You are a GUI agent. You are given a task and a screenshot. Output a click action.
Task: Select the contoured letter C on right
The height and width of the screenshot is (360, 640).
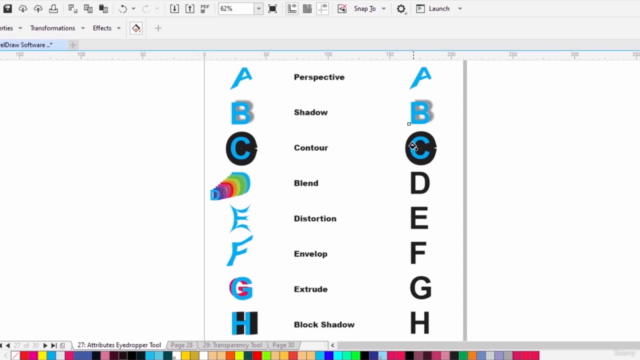click(421, 148)
